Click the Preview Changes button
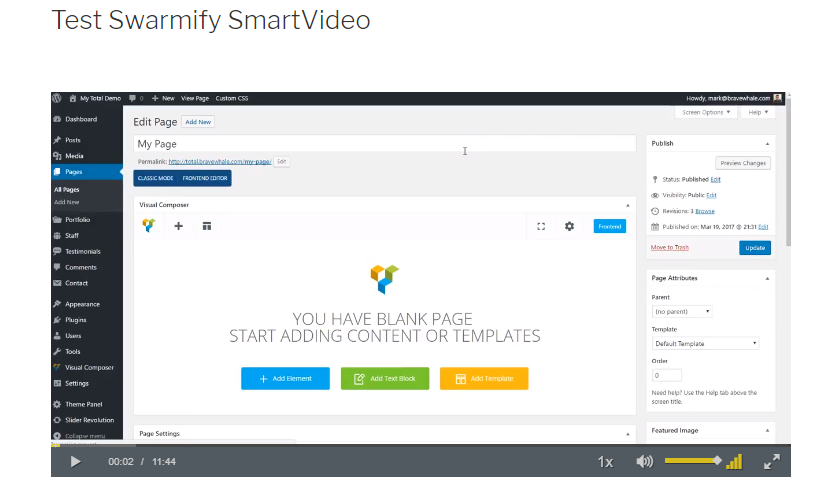Image resolution: width=838 pixels, height=485 pixels. (x=743, y=163)
